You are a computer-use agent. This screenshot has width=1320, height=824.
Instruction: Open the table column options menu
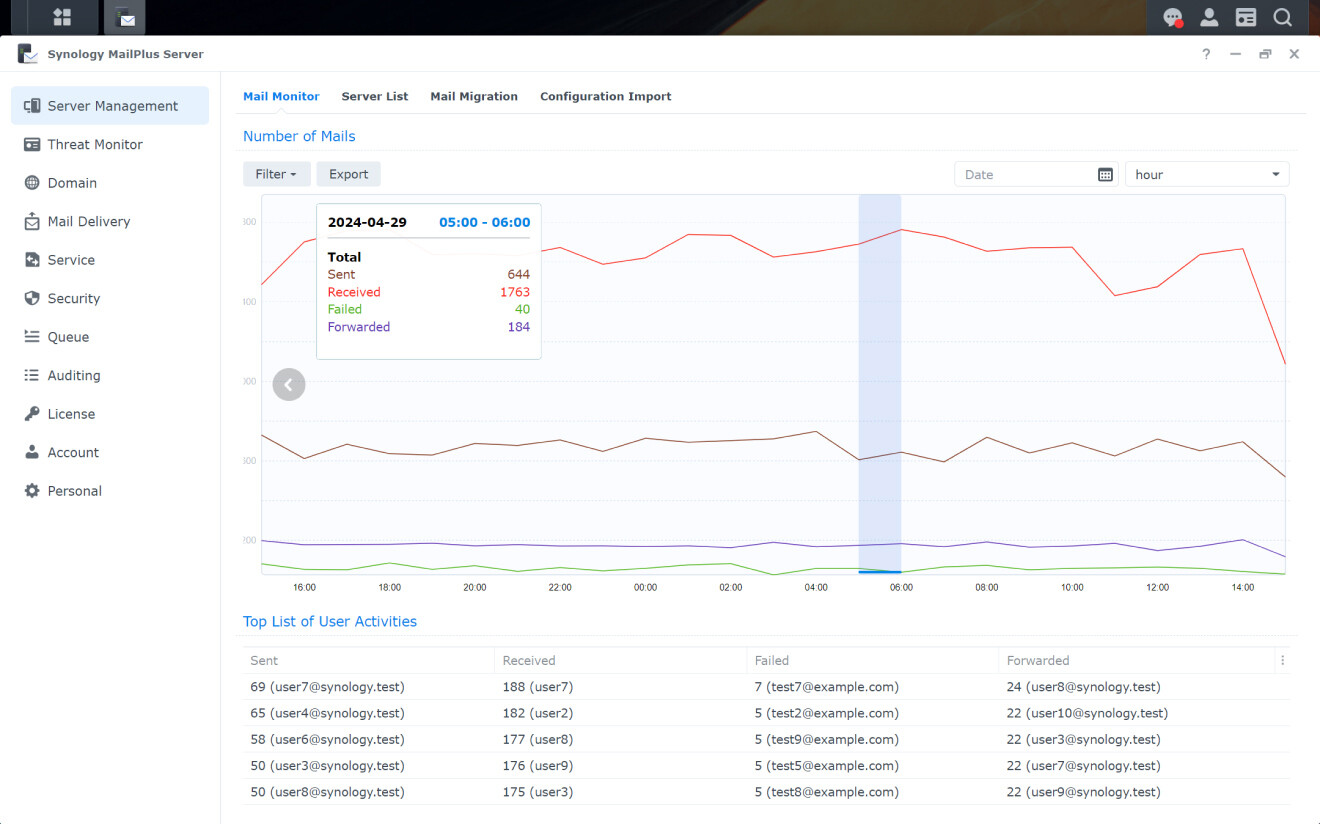1282,661
